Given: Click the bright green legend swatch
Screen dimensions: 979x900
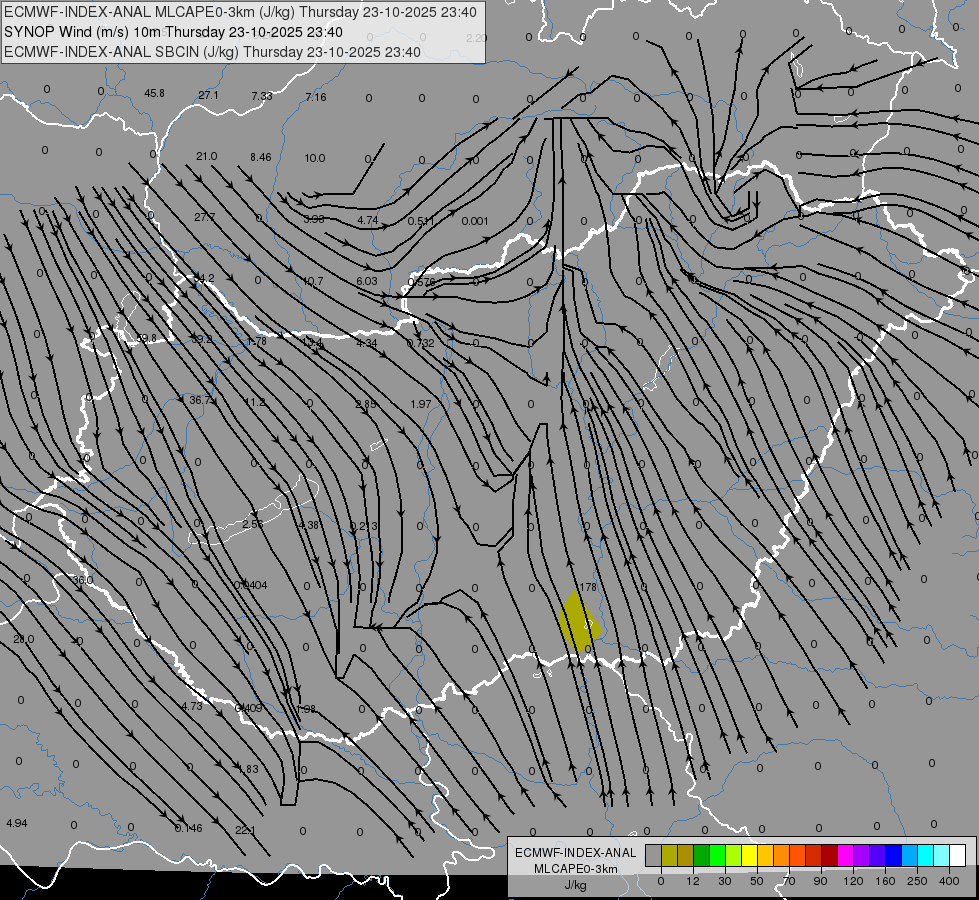Looking at the screenshot, I should click(717, 855).
